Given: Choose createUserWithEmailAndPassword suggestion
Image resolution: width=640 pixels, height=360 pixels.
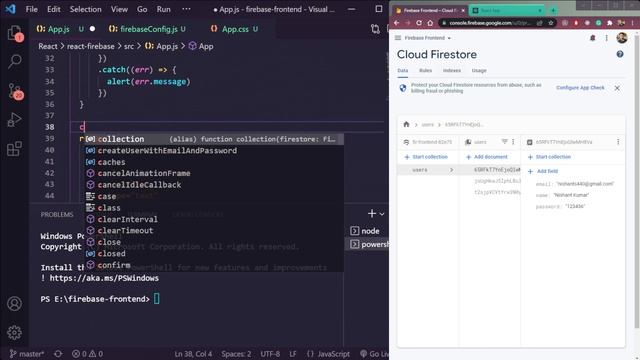Looking at the screenshot, I should point(214,151).
